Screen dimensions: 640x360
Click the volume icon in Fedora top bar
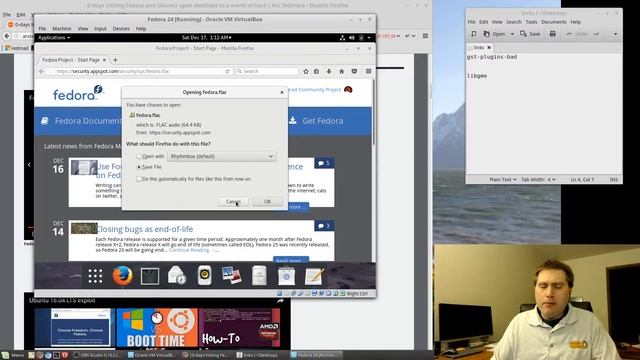pos(351,38)
